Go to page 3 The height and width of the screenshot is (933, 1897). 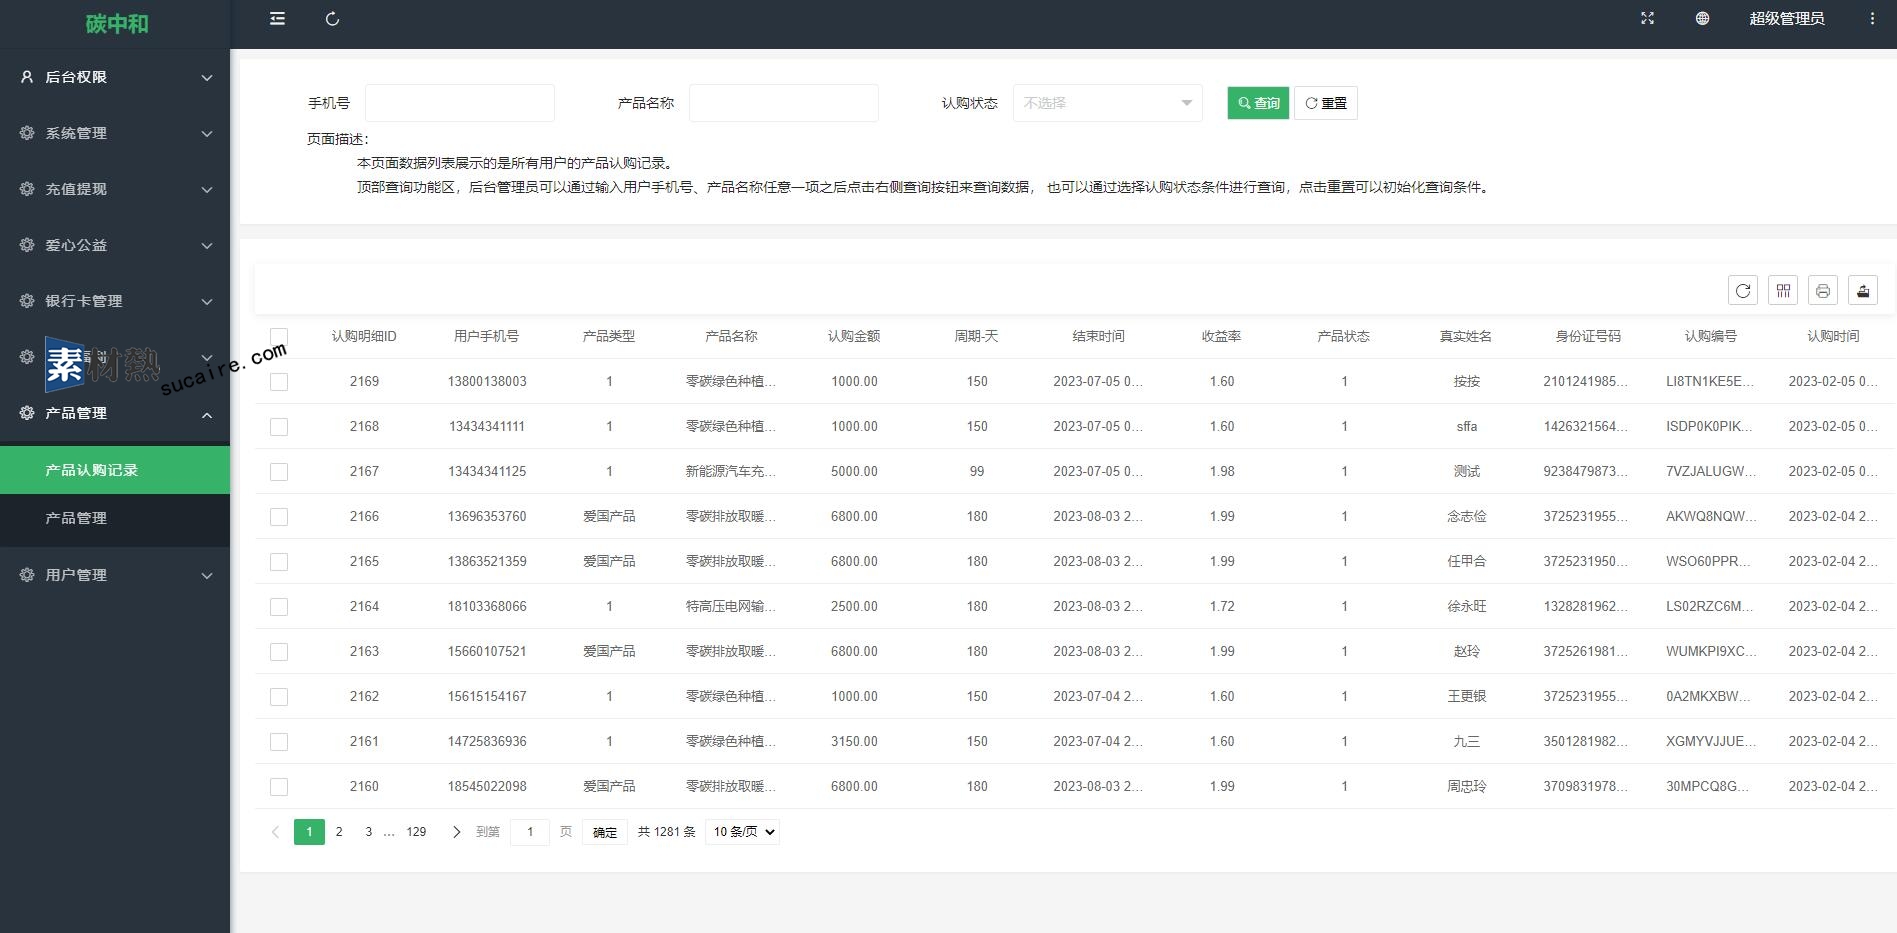[x=369, y=832]
